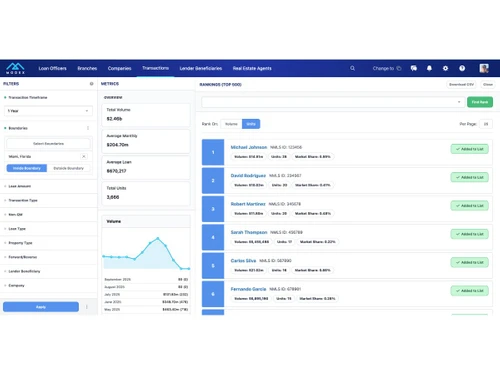Open the notifications bell
The width and height of the screenshot is (500, 375).
[x=429, y=68]
